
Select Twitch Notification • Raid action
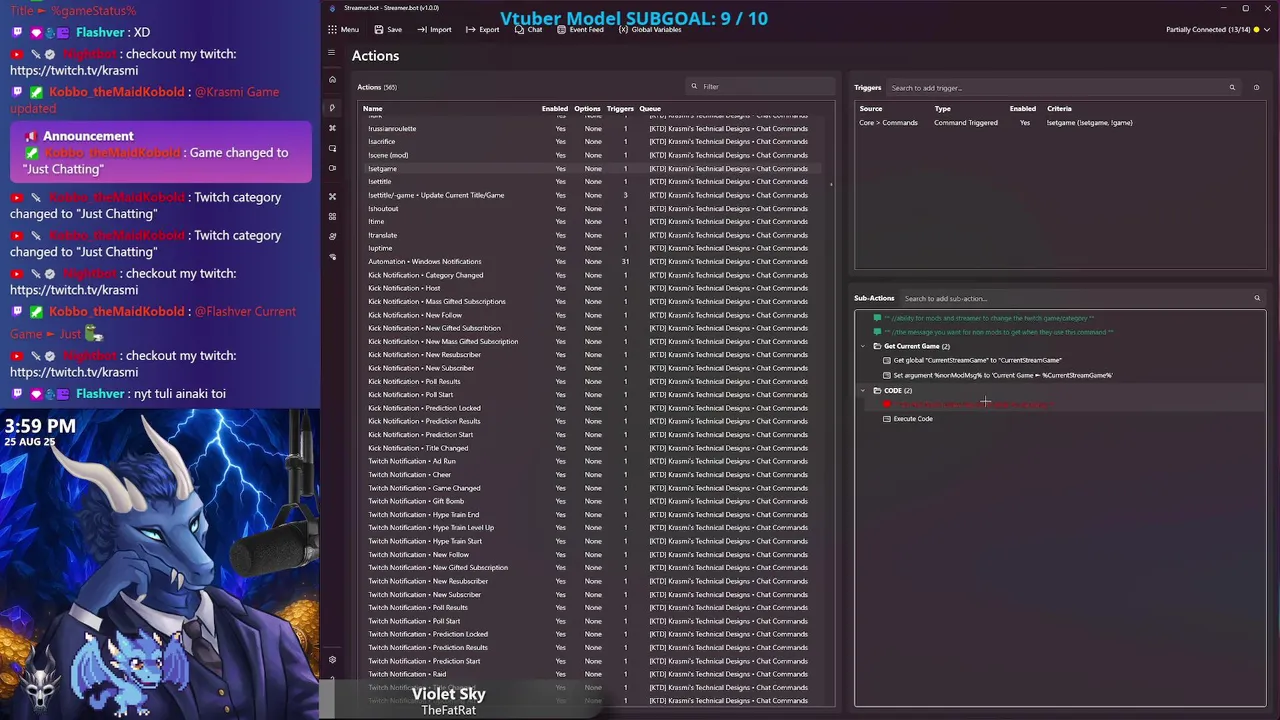coord(595,674)
